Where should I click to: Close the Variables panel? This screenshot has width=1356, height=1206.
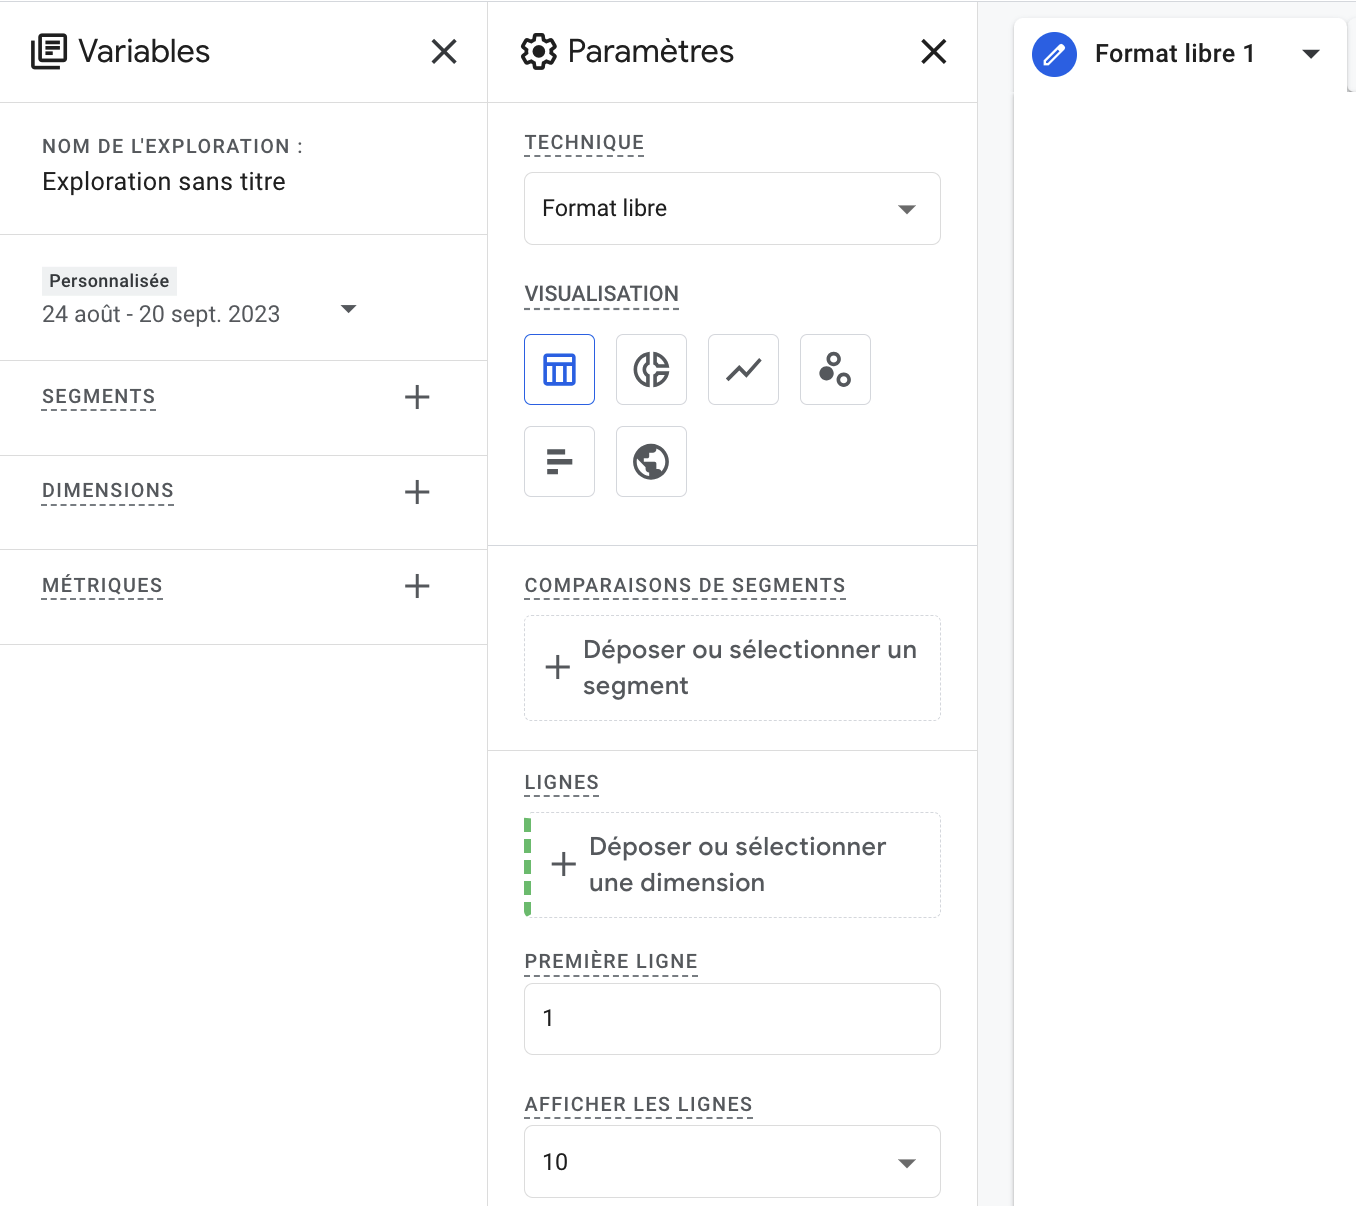[x=444, y=51]
